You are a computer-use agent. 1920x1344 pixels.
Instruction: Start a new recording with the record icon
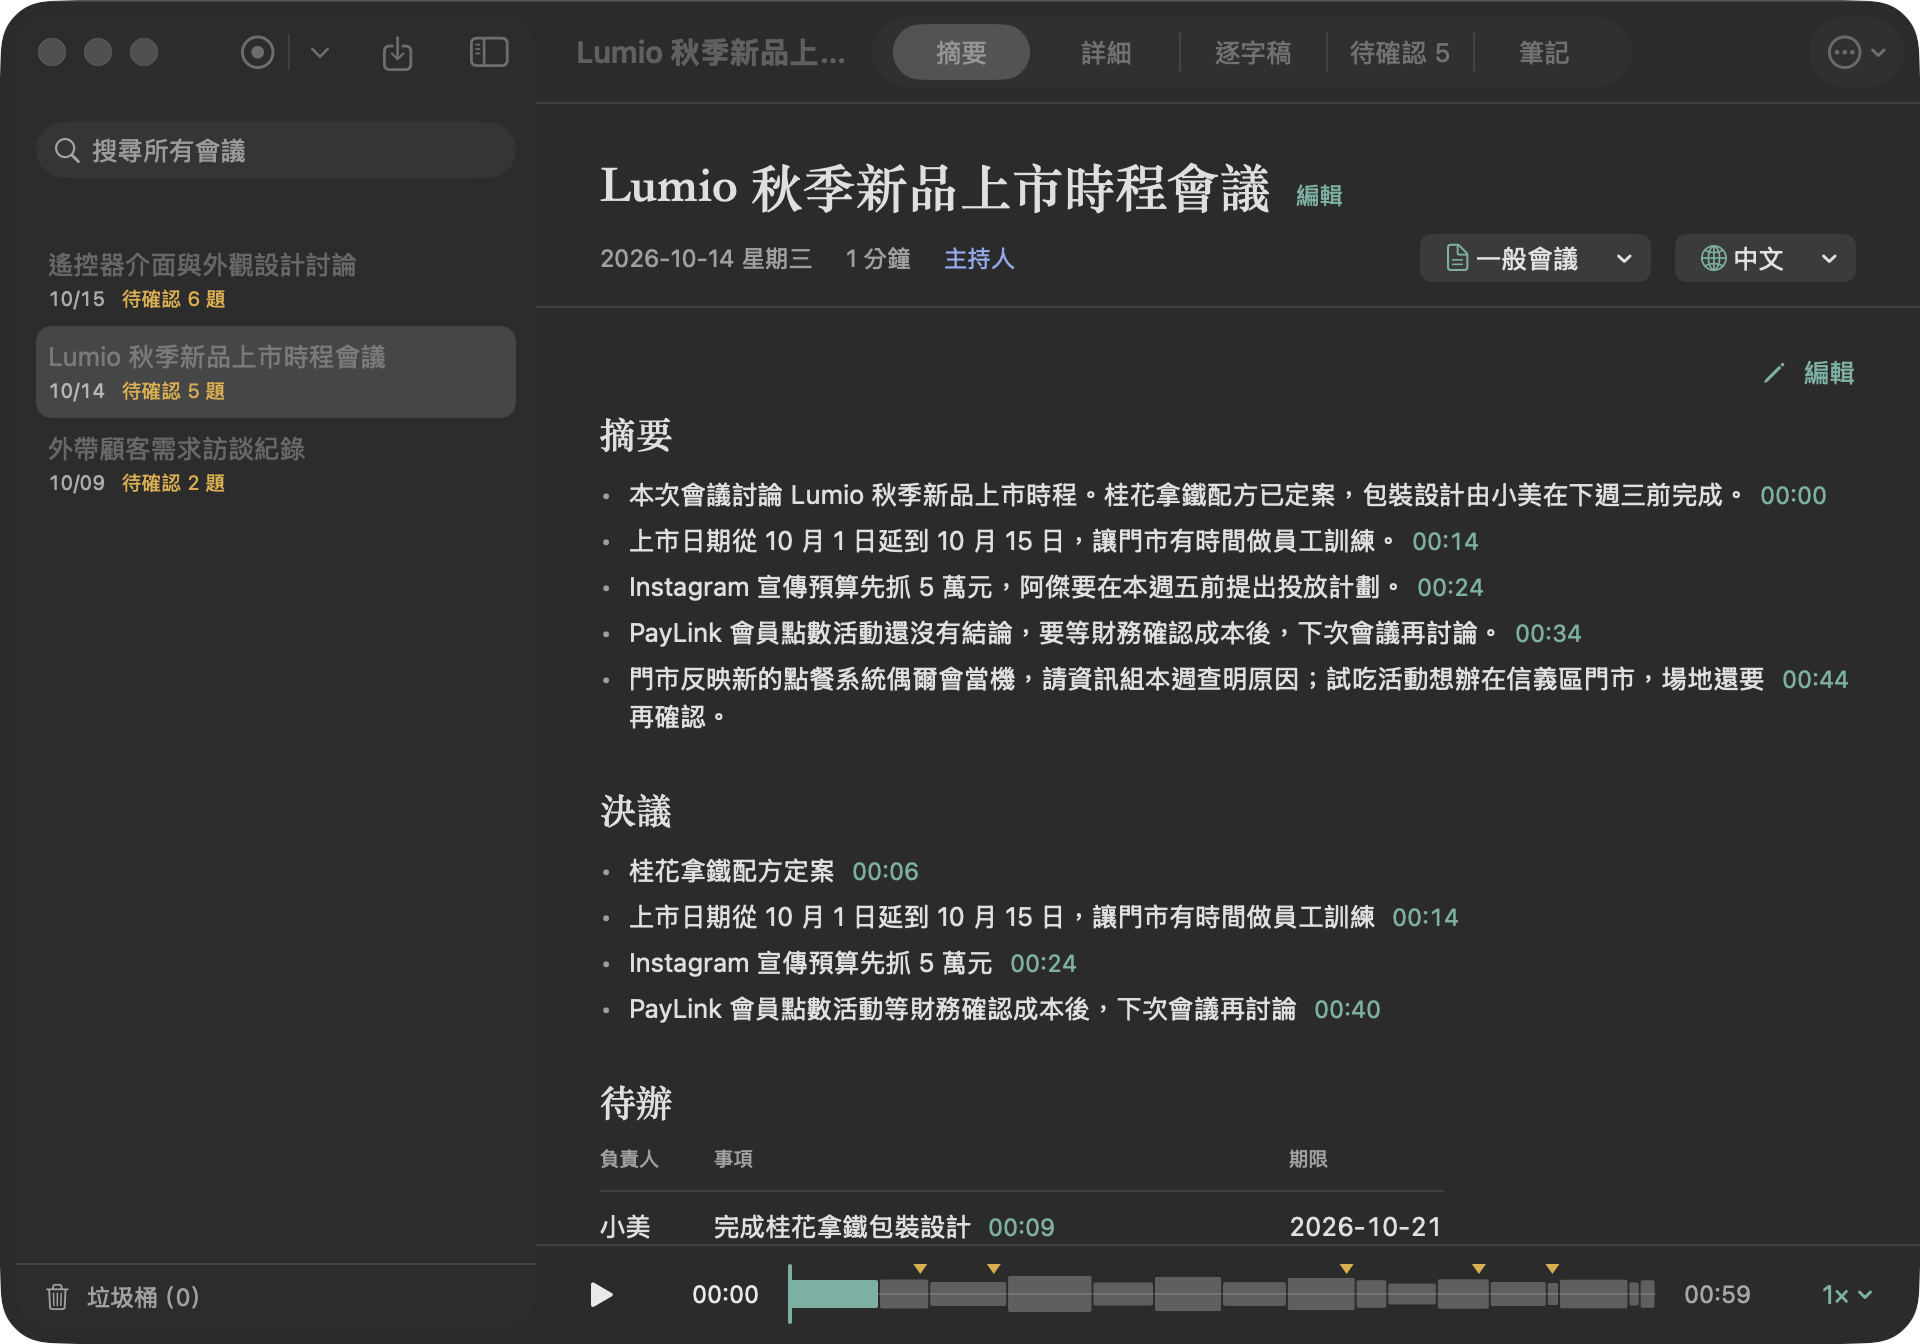(257, 52)
